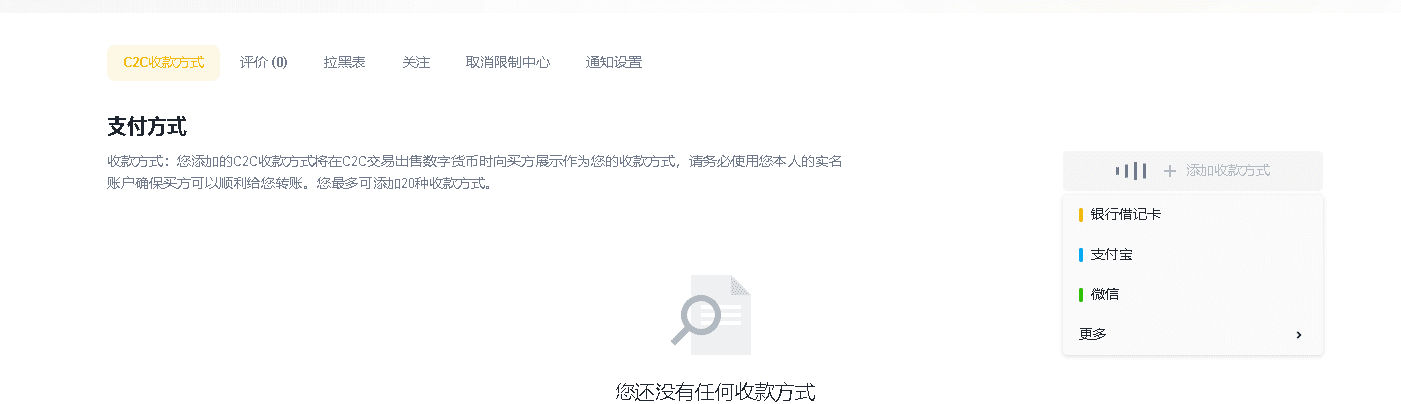Click the 支付方式 heading
The image size is (1401, 404).
pyautogui.click(x=147, y=127)
